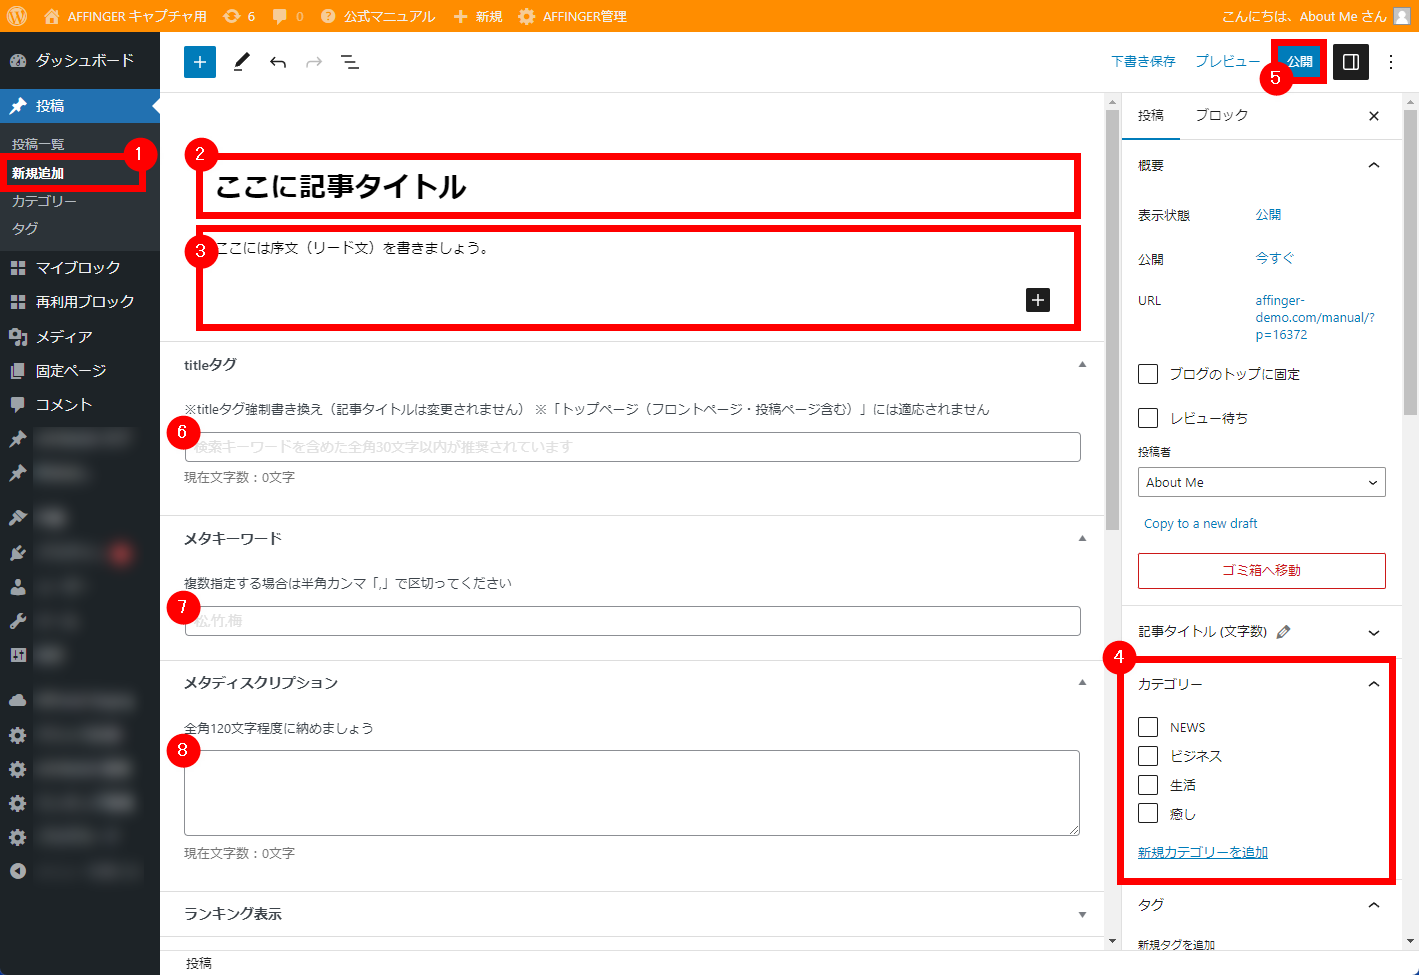Open ダッシュボード in the sidebar
The width and height of the screenshot is (1419, 975).
(x=80, y=60)
